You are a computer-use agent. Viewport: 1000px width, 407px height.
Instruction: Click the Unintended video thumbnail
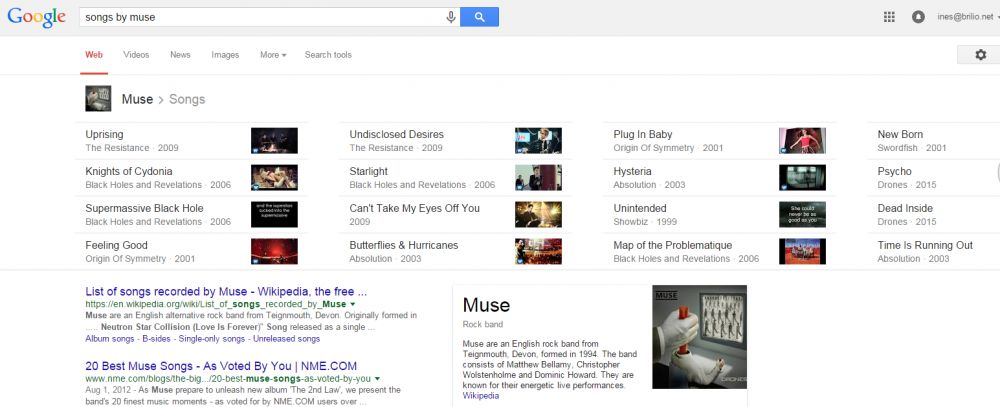pyautogui.click(x=802, y=215)
